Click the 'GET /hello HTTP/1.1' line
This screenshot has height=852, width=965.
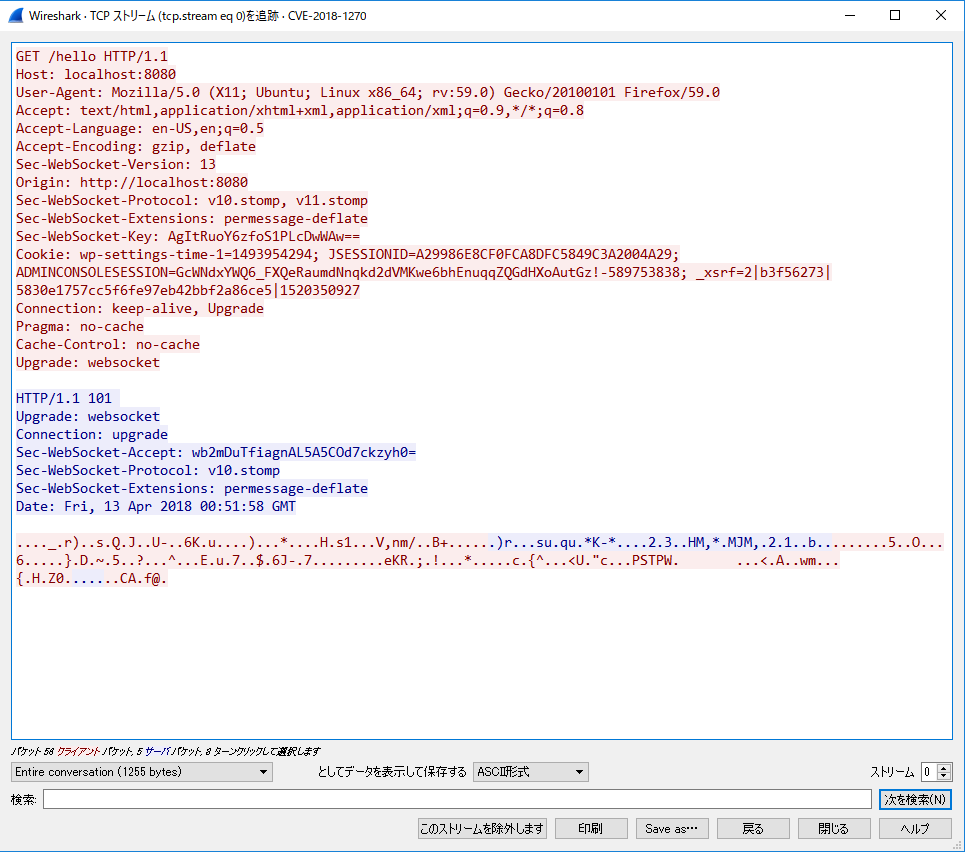point(92,56)
